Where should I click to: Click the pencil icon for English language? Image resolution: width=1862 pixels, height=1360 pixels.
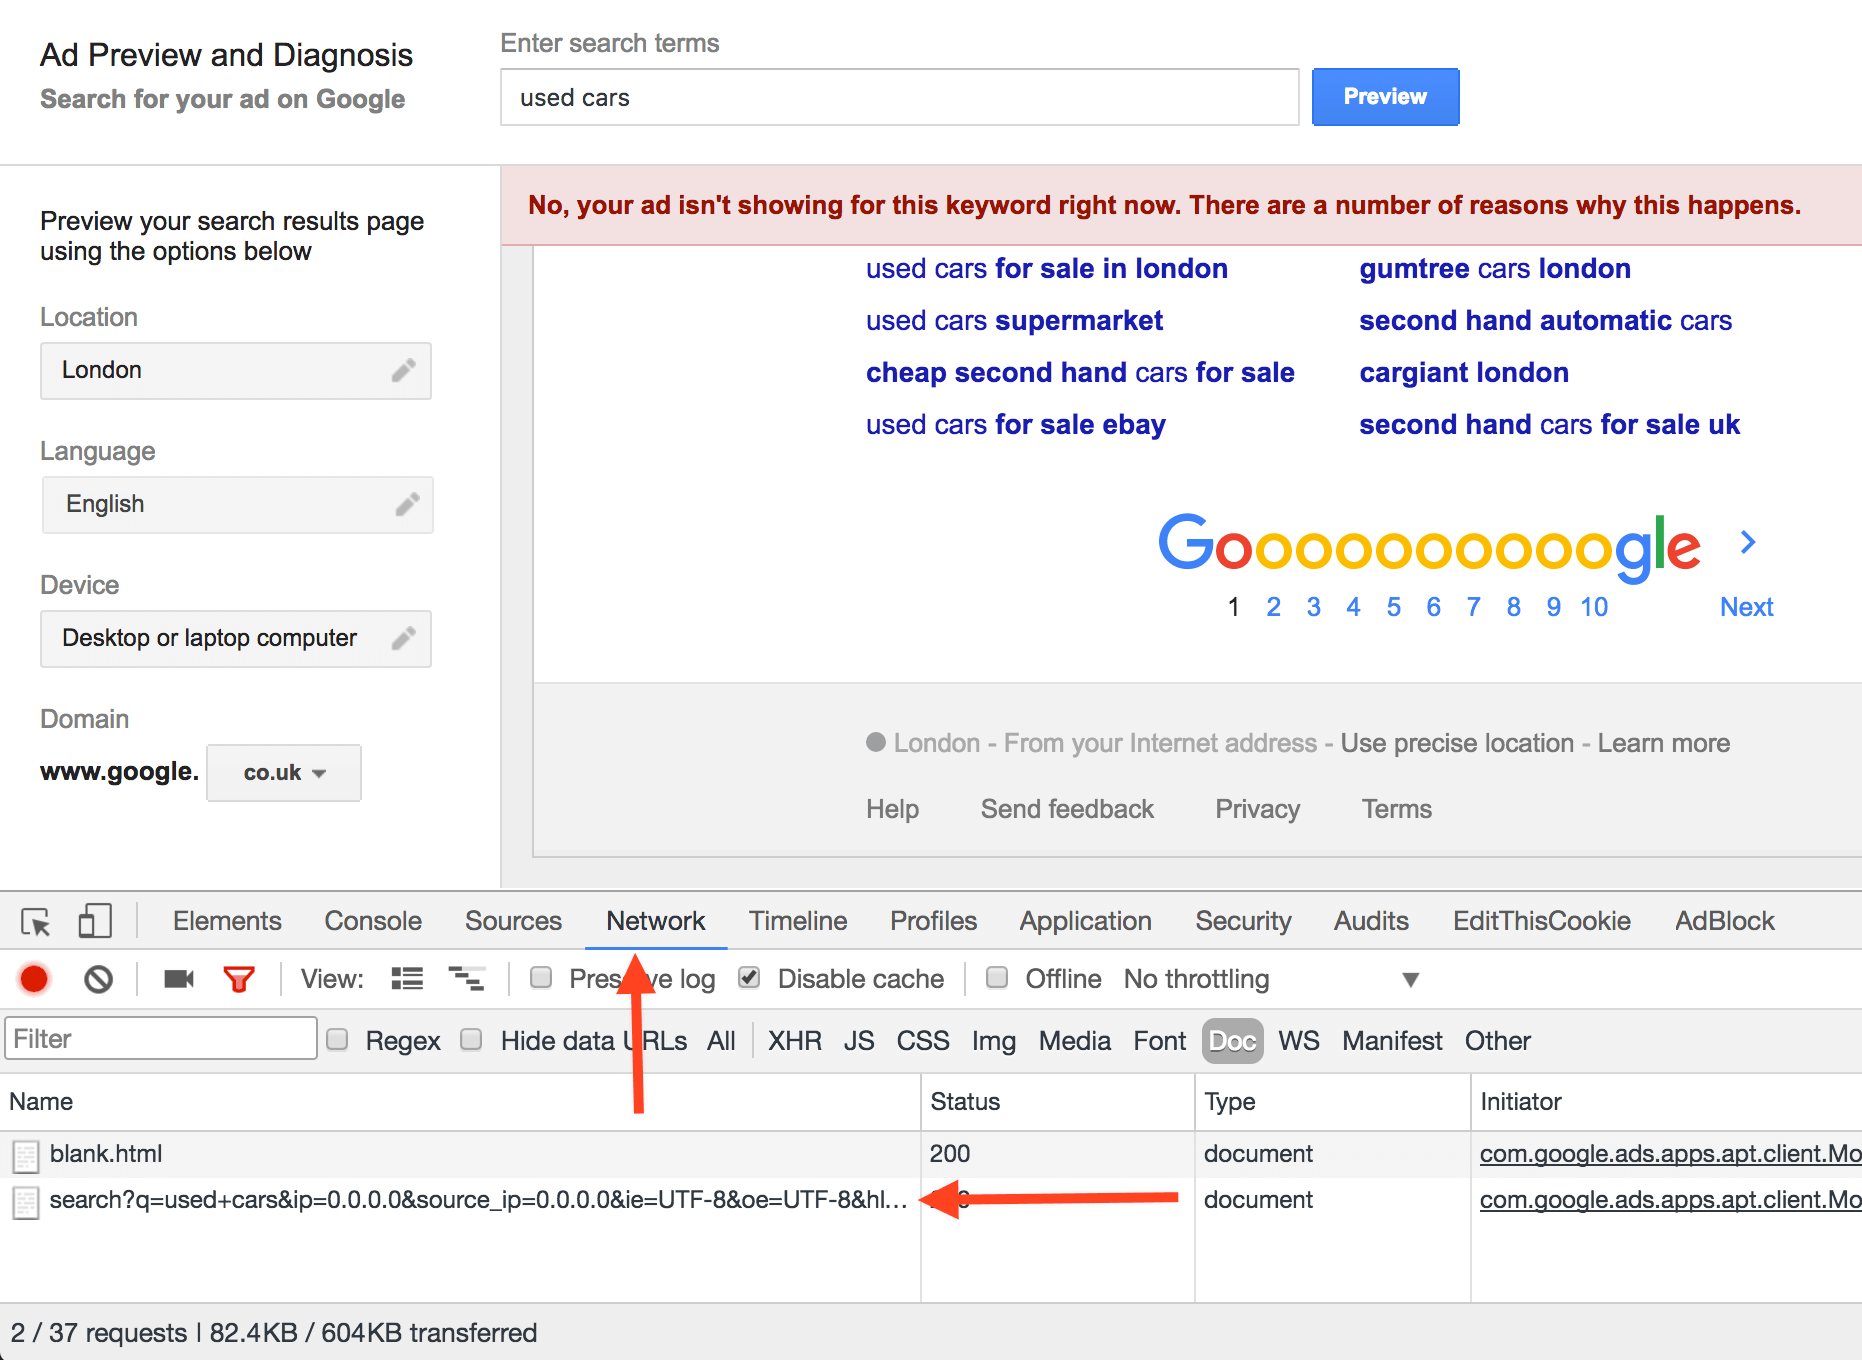tap(407, 505)
